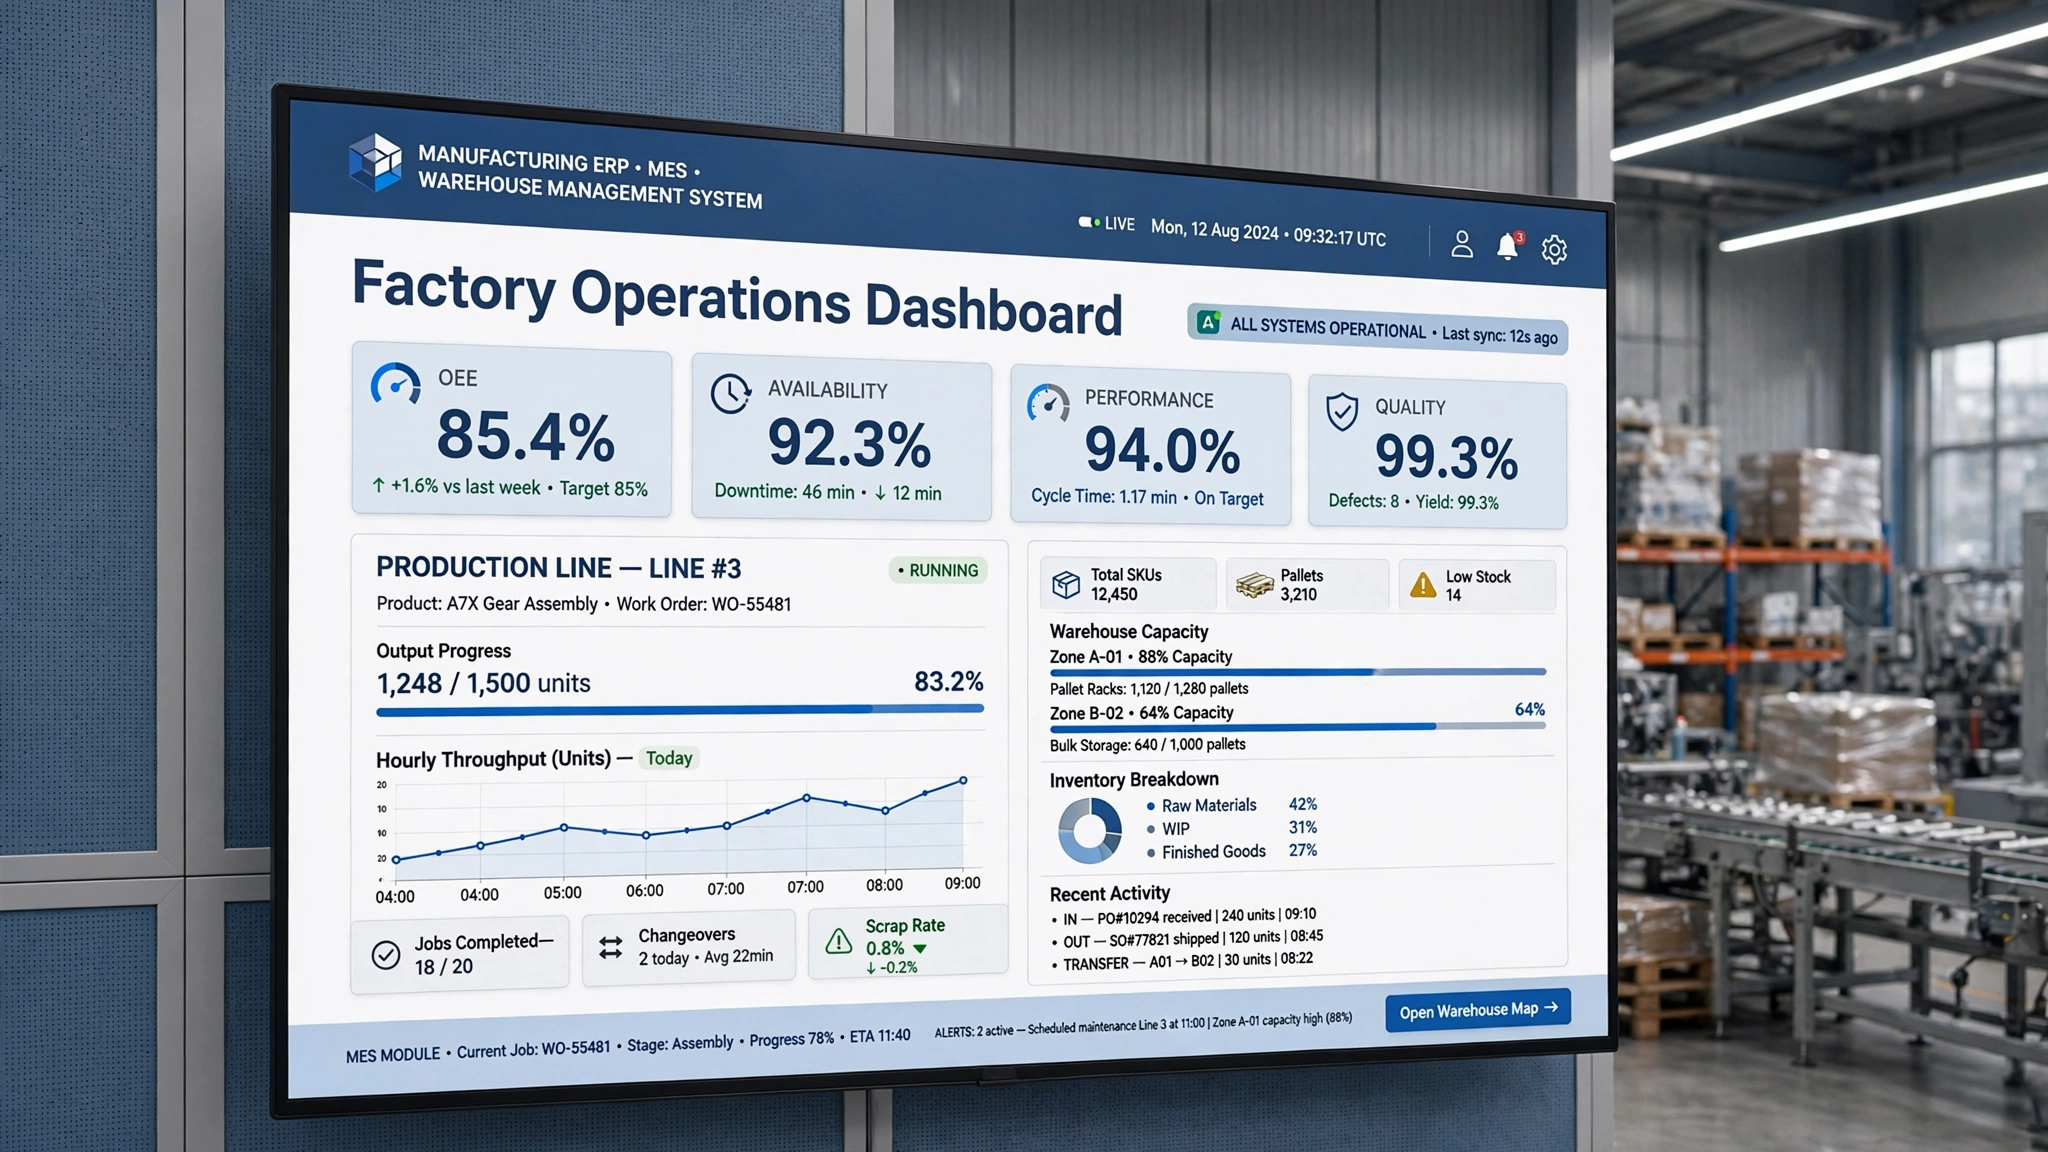Click the Pallets stack icon
The height and width of the screenshot is (1152, 2048).
1254,585
